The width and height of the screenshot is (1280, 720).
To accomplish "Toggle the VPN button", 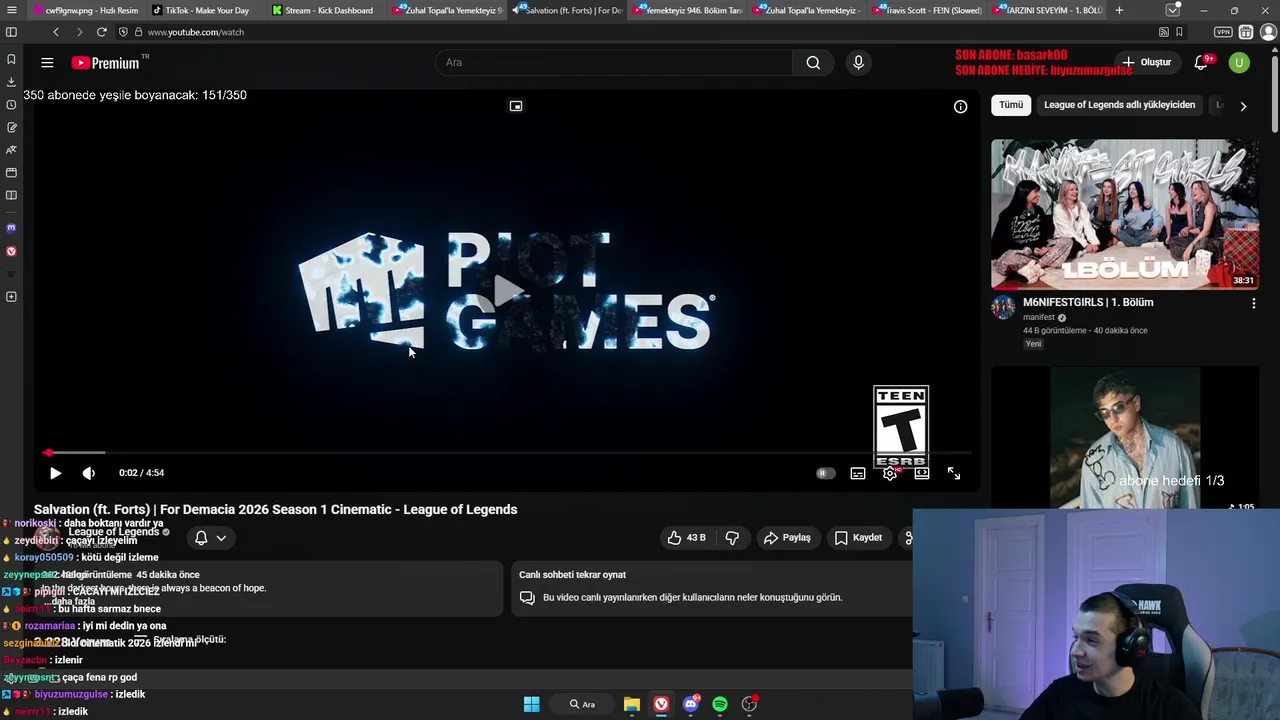I will click(x=1223, y=32).
